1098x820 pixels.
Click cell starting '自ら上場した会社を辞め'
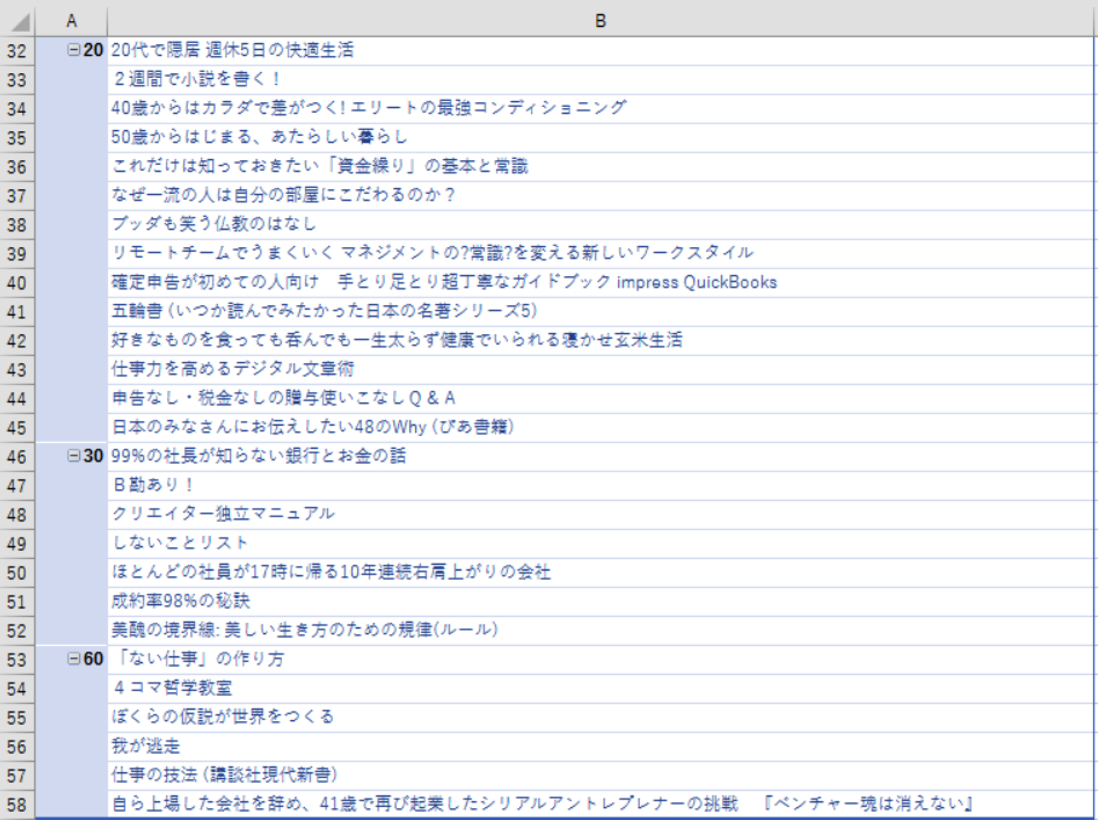pos(600,805)
